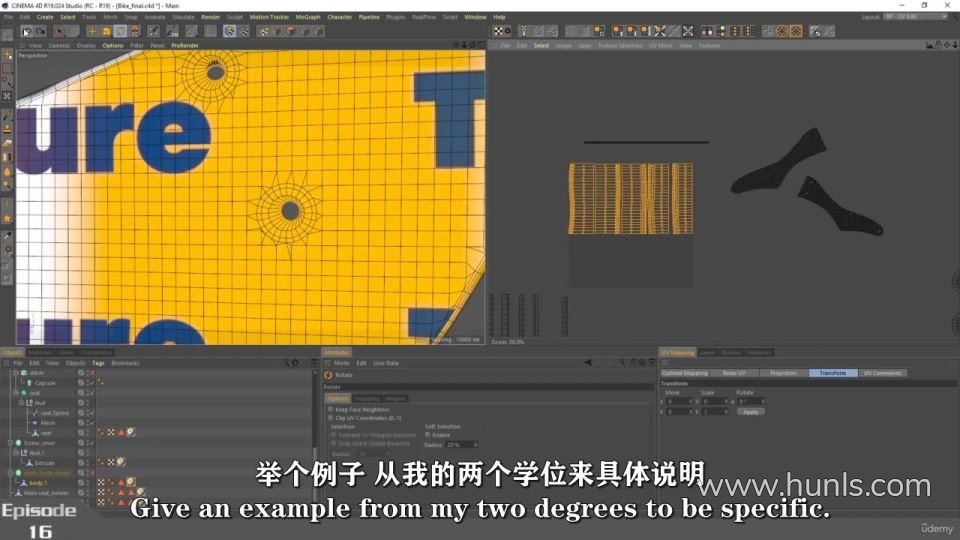960x540 pixels.
Task: Click the Rotate angle input field
Action: click(749, 402)
